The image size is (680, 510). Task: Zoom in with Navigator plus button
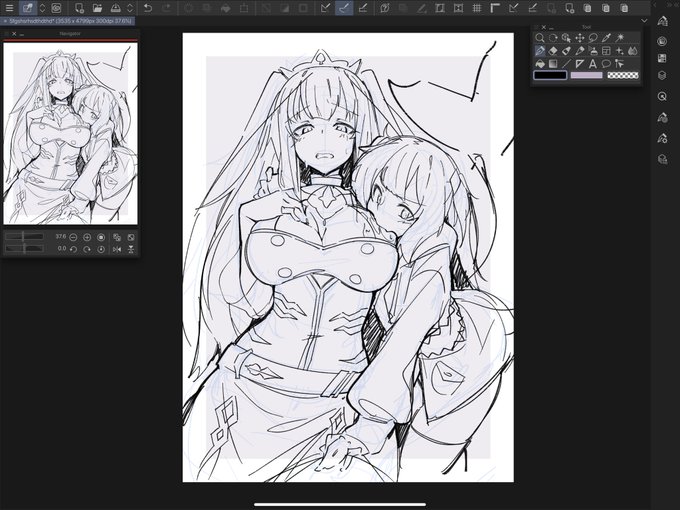pyautogui.click(x=87, y=237)
